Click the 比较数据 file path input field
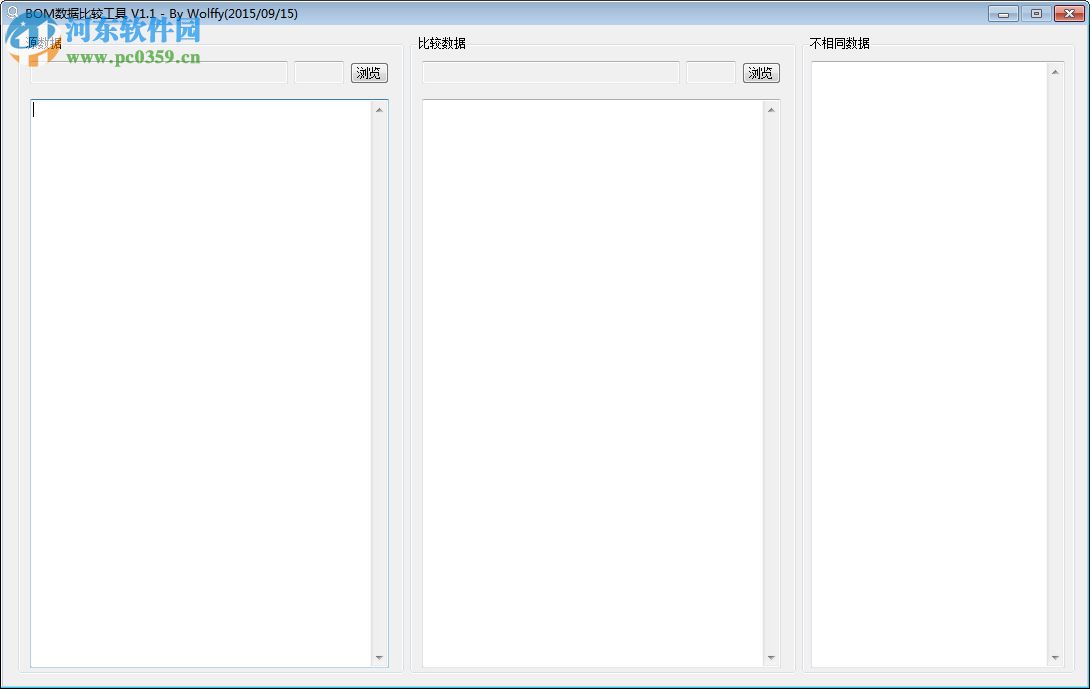The height and width of the screenshot is (689, 1090). (549, 72)
